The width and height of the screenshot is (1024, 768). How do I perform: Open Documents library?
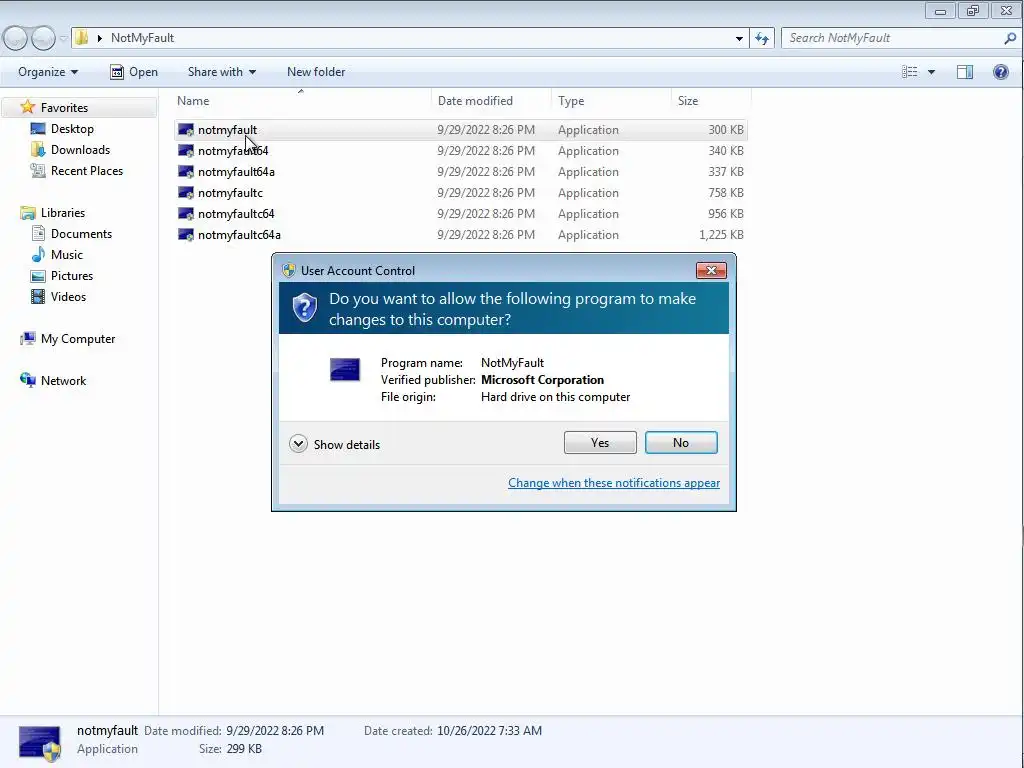coord(82,234)
